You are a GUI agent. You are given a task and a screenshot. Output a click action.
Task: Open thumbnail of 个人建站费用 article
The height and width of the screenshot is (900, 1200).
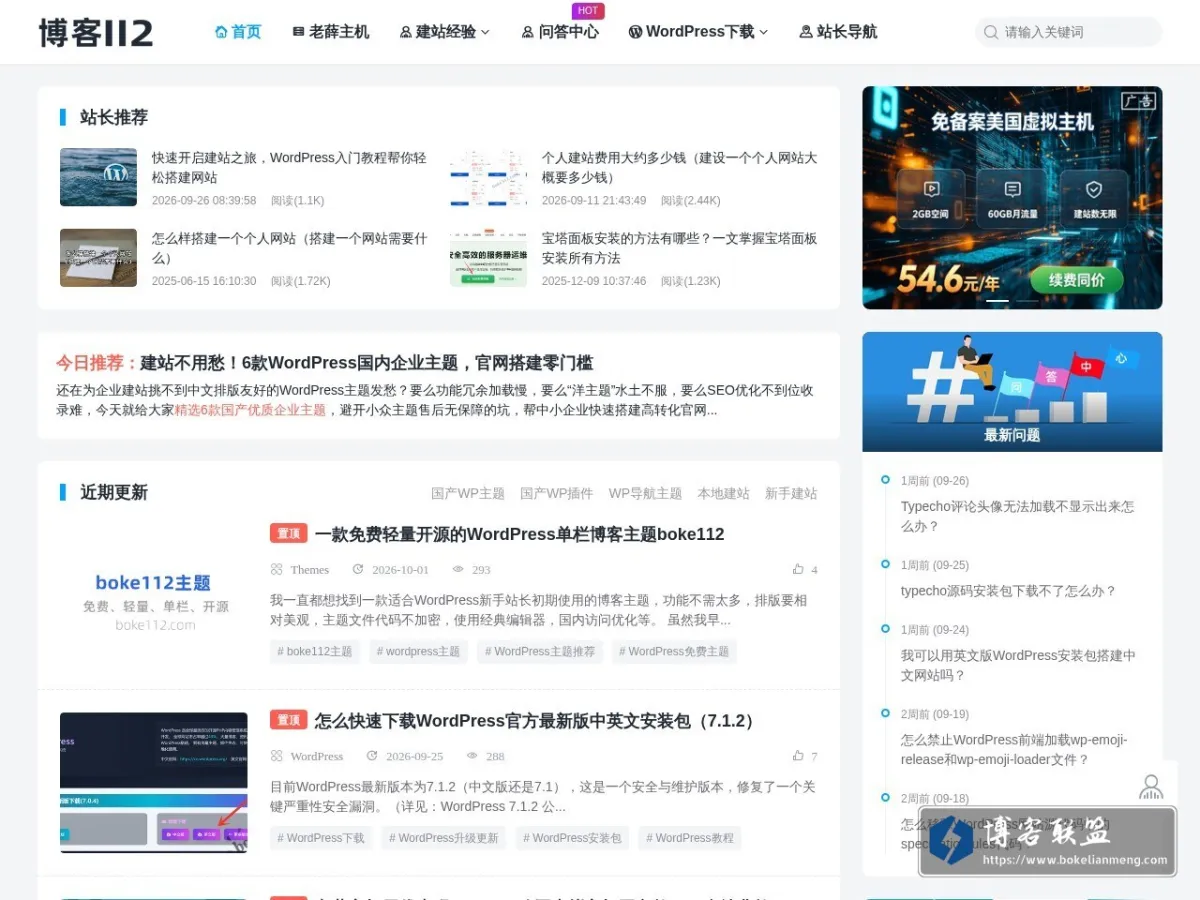(x=488, y=177)
